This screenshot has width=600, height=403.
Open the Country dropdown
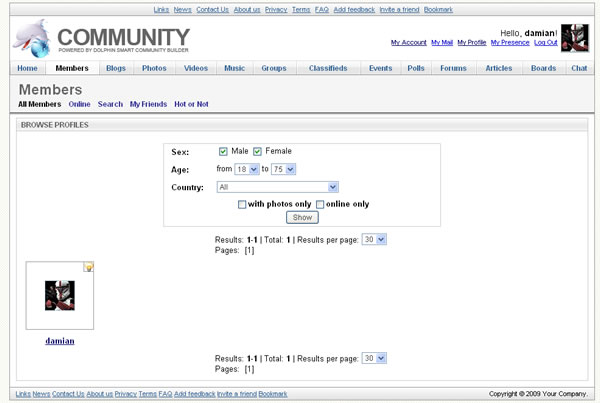click(278, 186)
